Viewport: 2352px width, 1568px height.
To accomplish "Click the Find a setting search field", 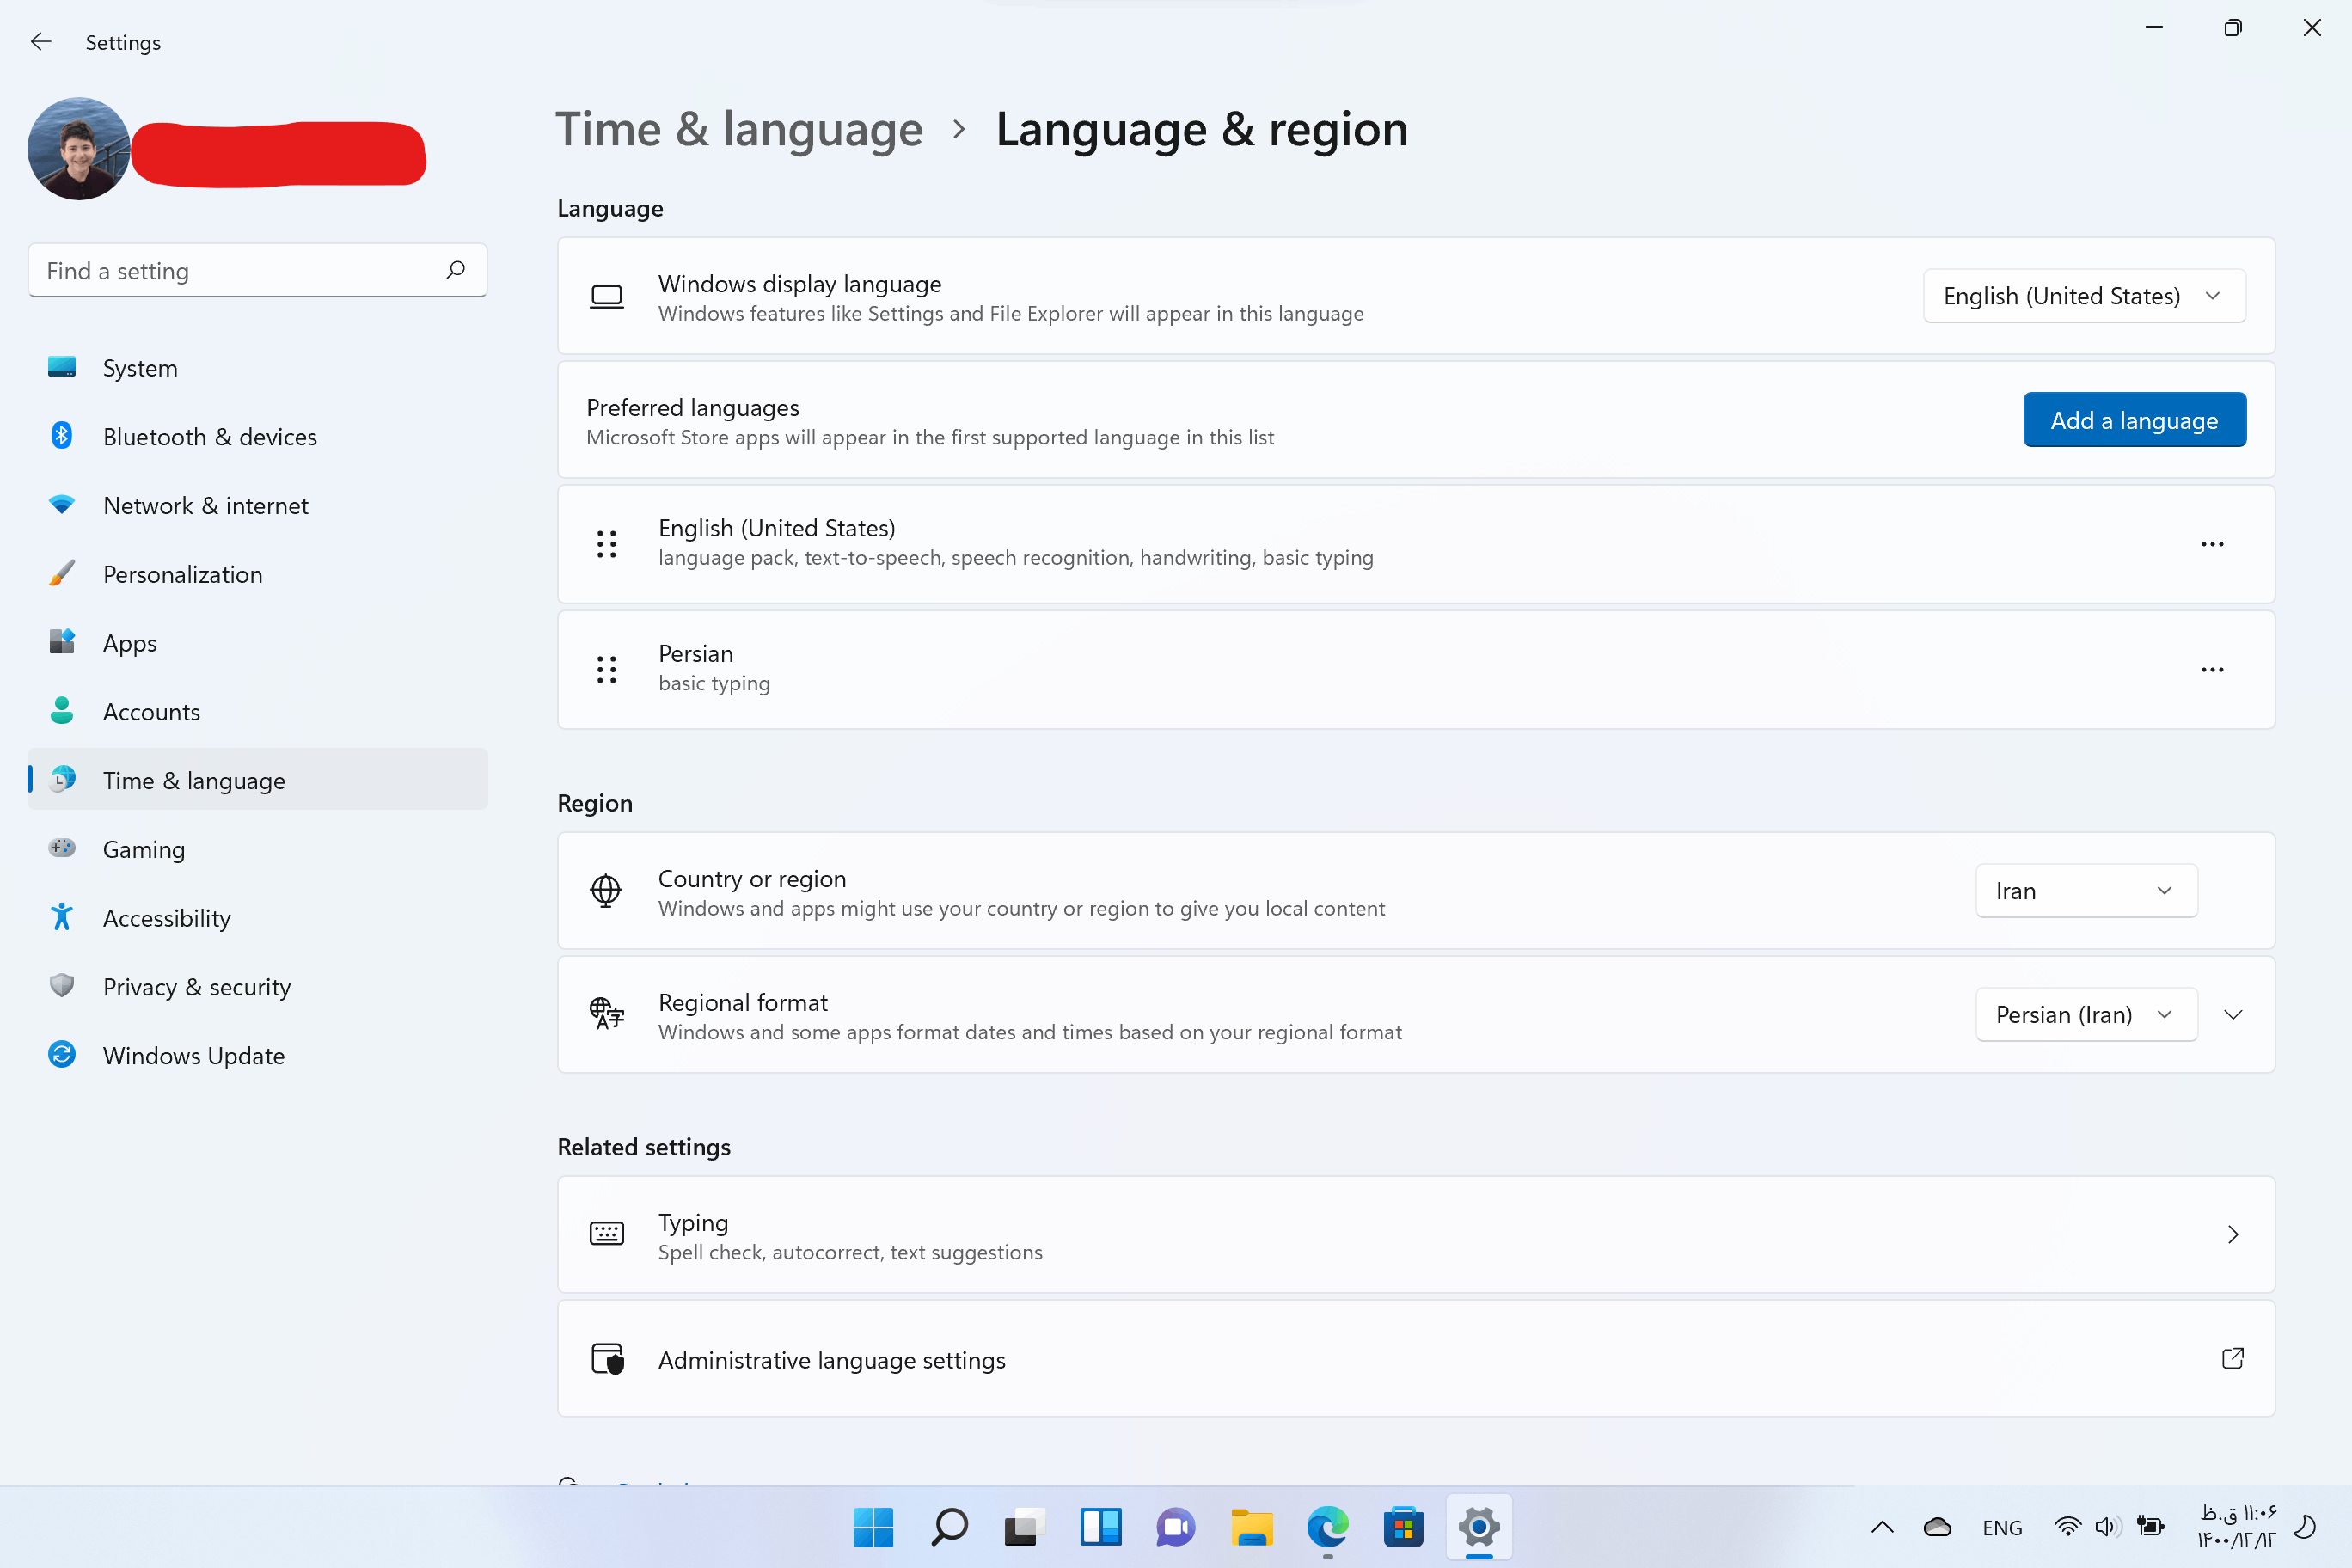I will (258, 270).
